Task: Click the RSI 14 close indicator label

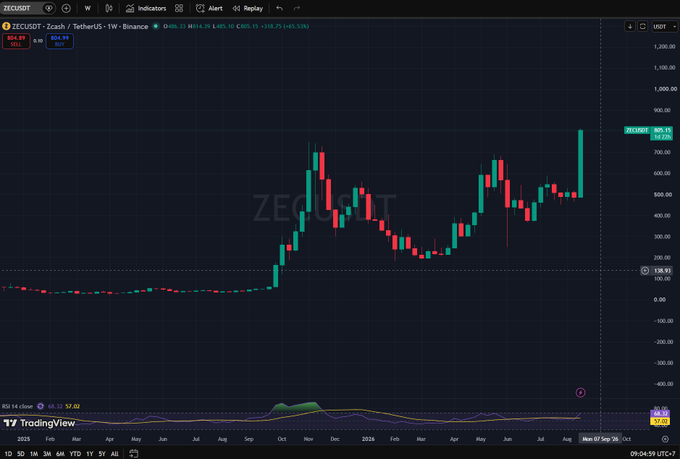Action: (x=17, y=407)
